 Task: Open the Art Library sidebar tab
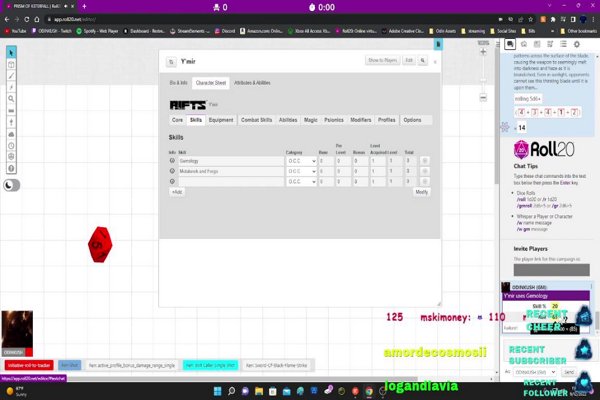[524, 44]
